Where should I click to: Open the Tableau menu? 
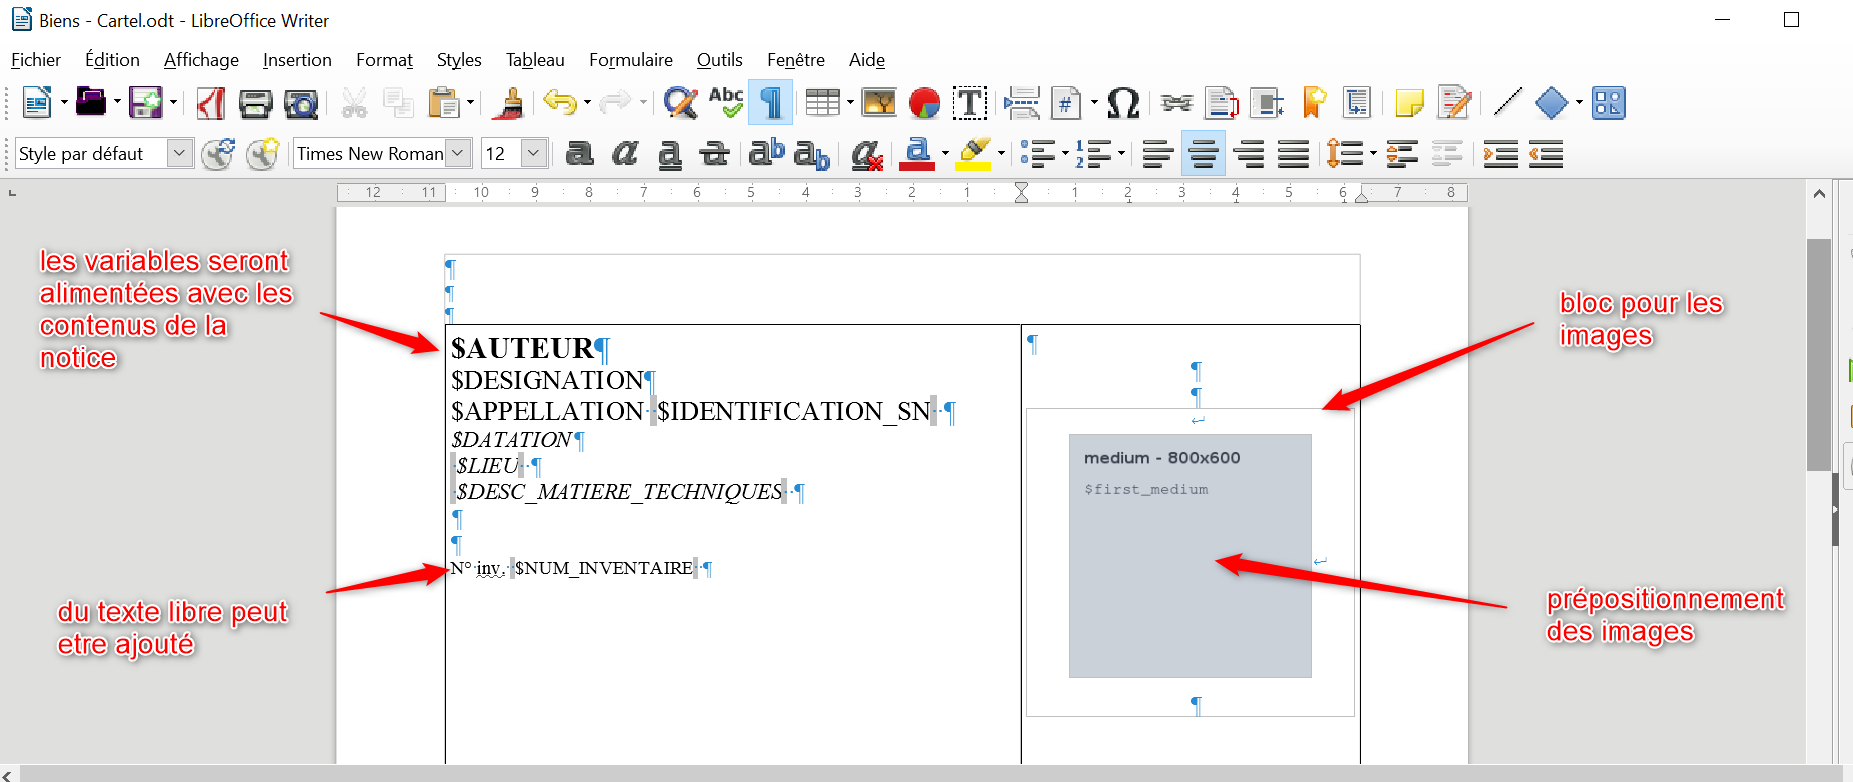pyautogui.click(x=535, y=60)
